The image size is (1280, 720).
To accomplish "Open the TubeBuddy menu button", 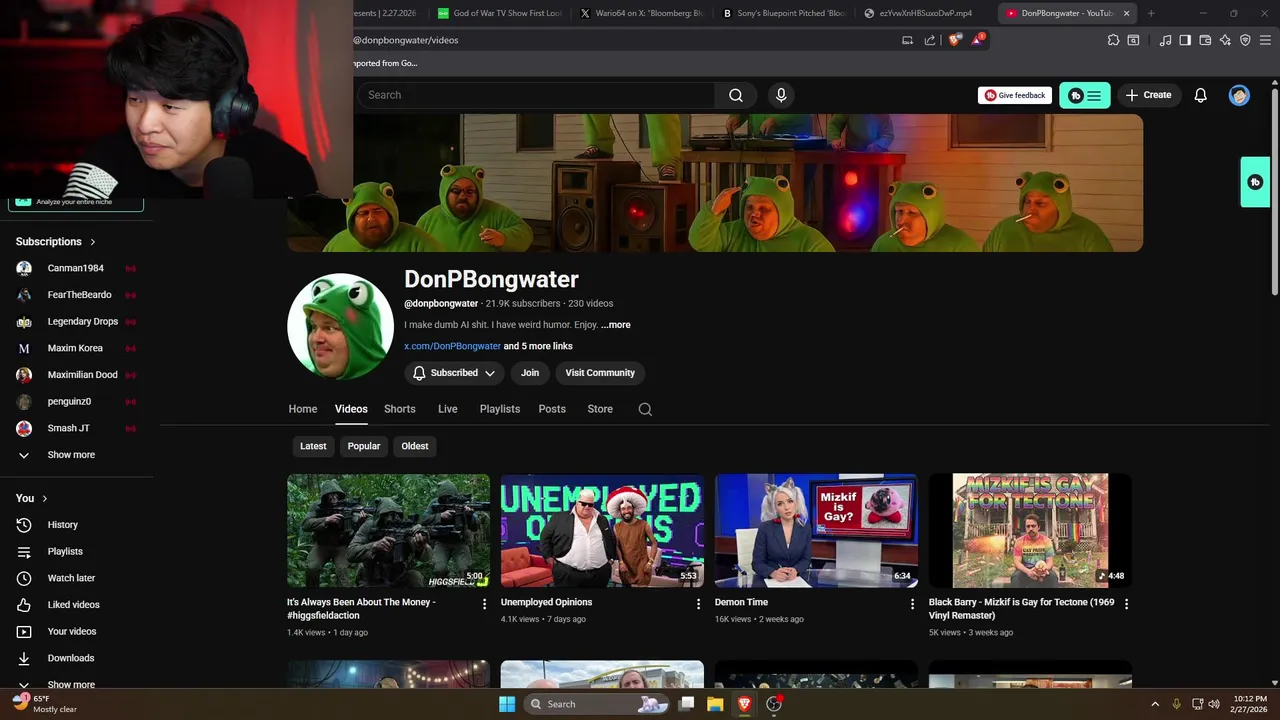I will pyautogui.click(x=1085, y=95).
